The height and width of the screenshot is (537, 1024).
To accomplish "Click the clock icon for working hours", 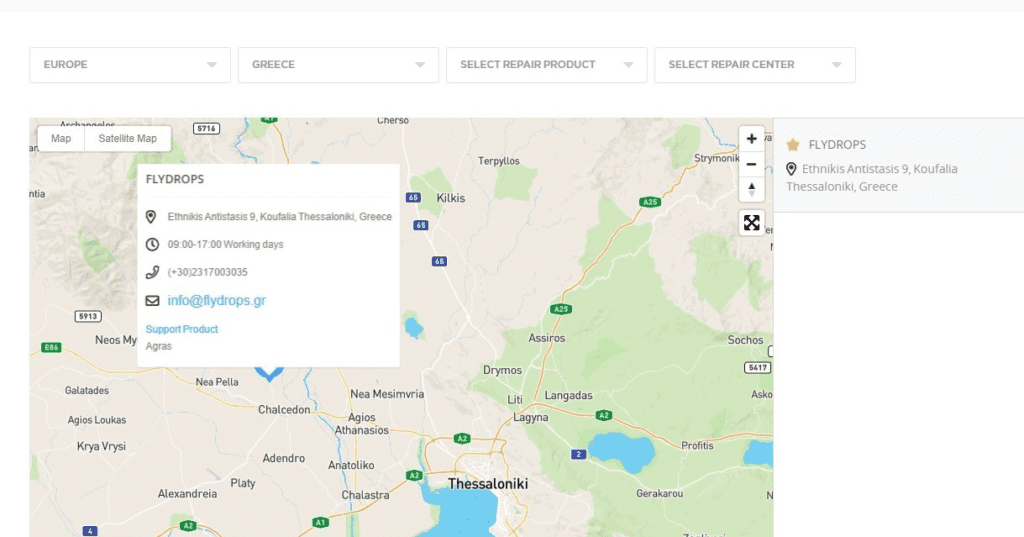I will click(152, 244).
